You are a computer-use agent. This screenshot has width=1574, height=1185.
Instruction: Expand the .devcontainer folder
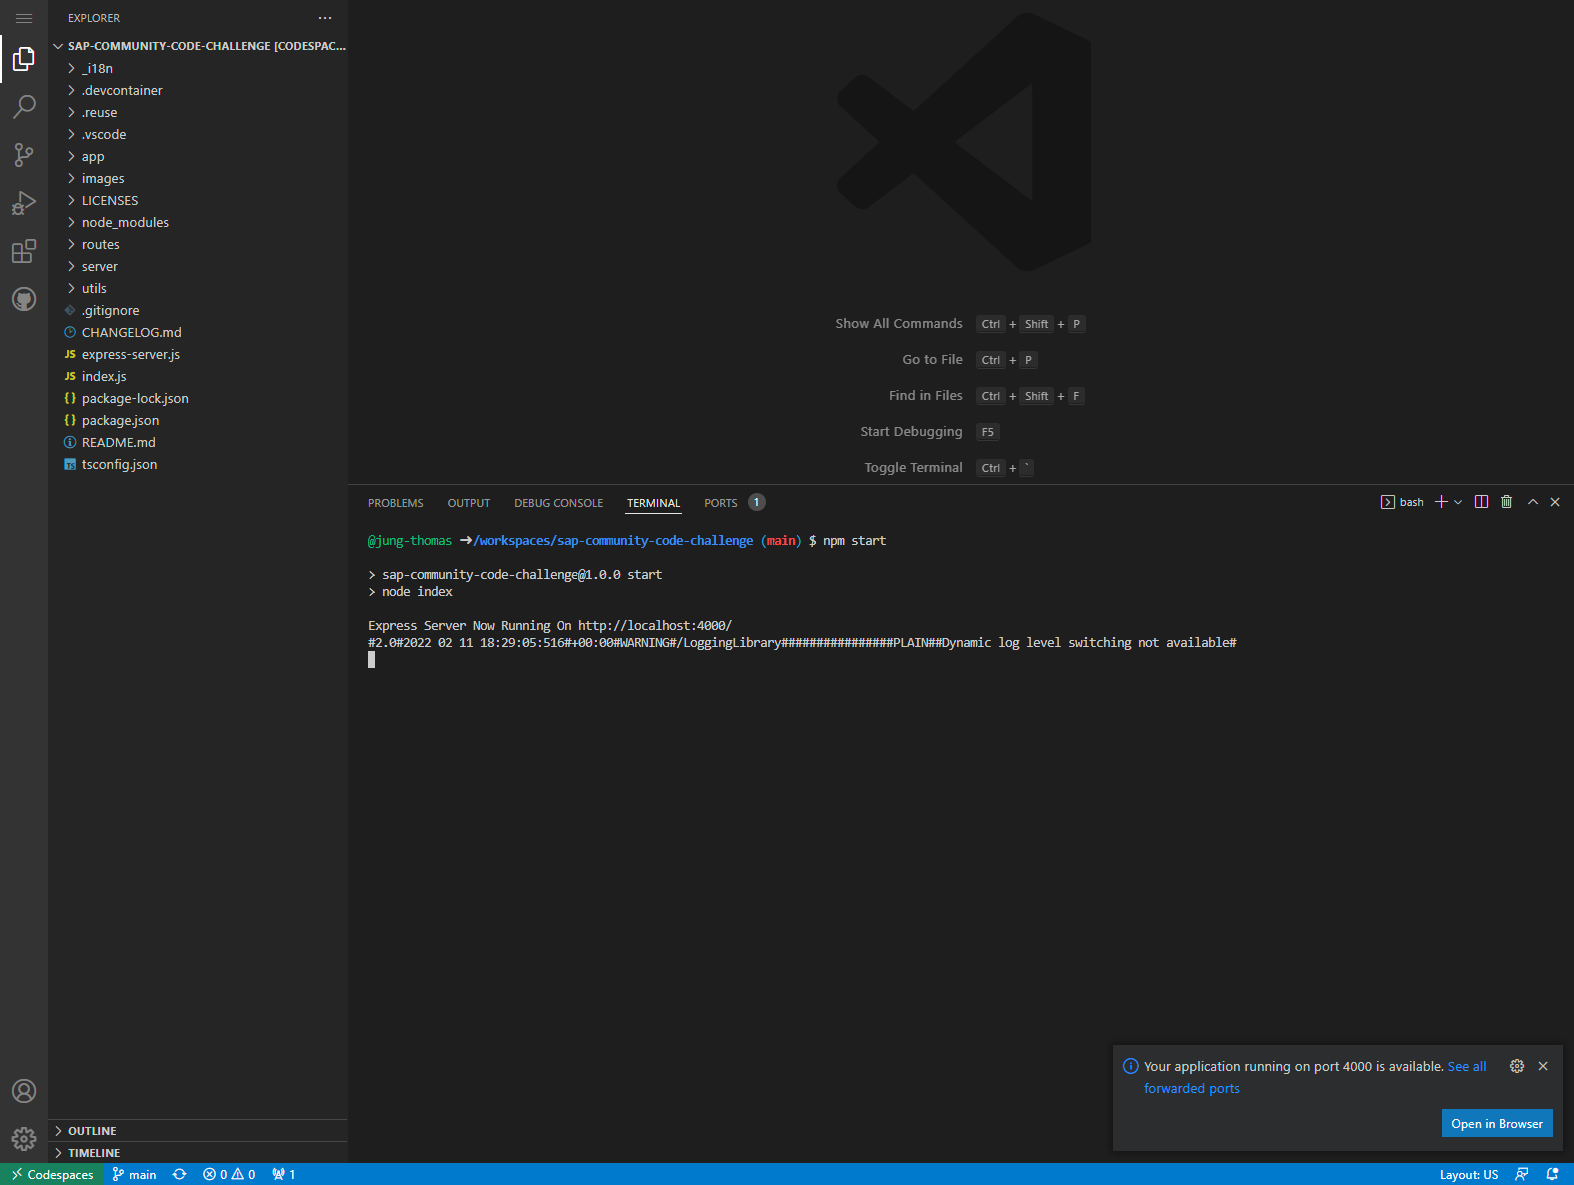[x=198, y=90]
